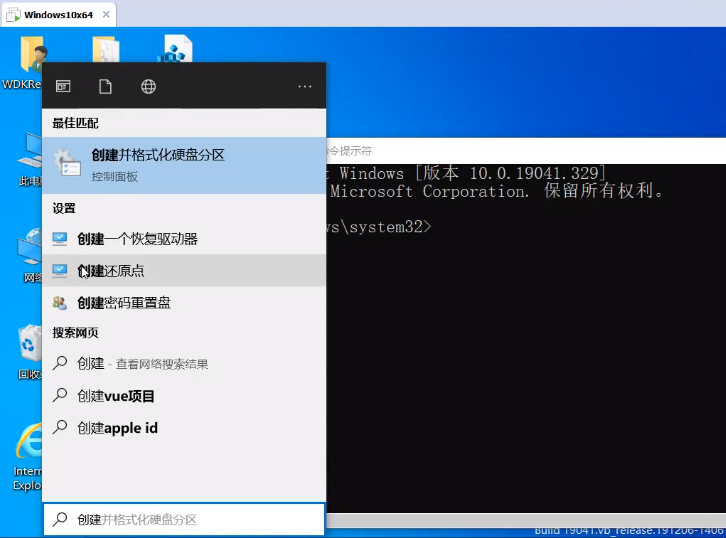Select the Apps filter icon in search panel
The image size is (726, 538).
(x=63, y=86)
